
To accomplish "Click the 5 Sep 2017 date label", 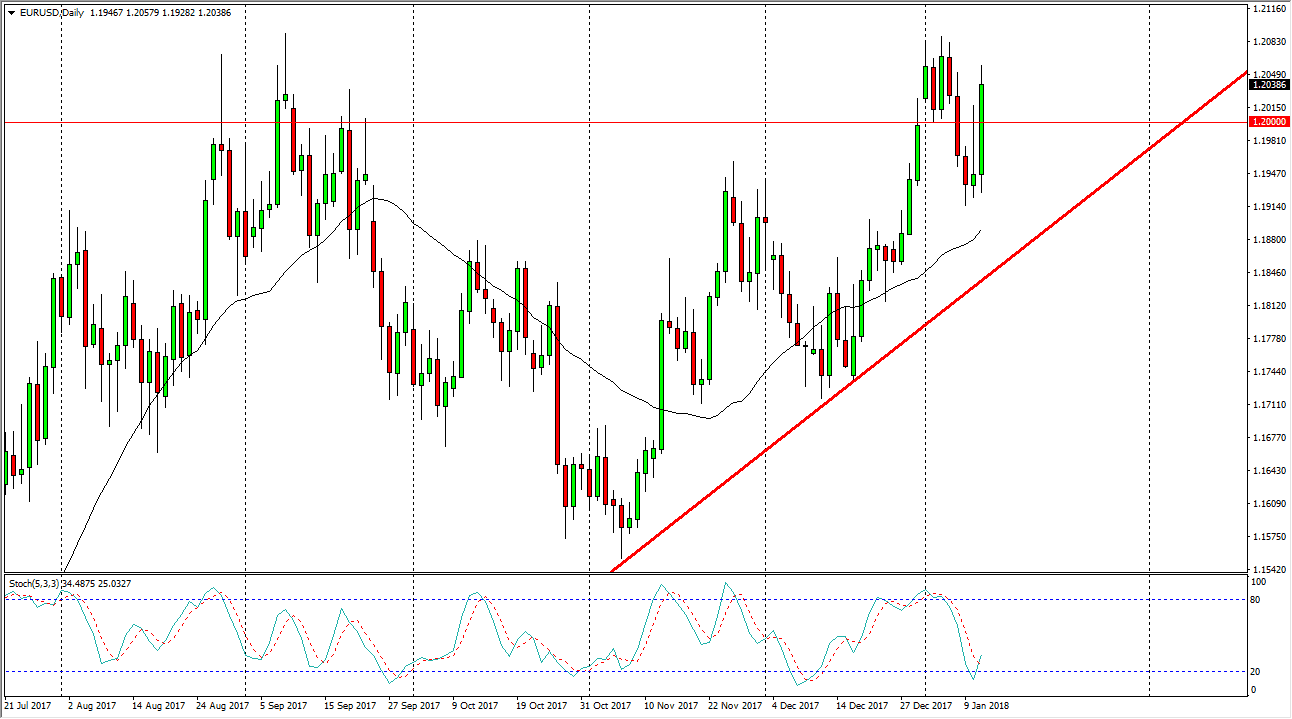I will tap(284, 706).
